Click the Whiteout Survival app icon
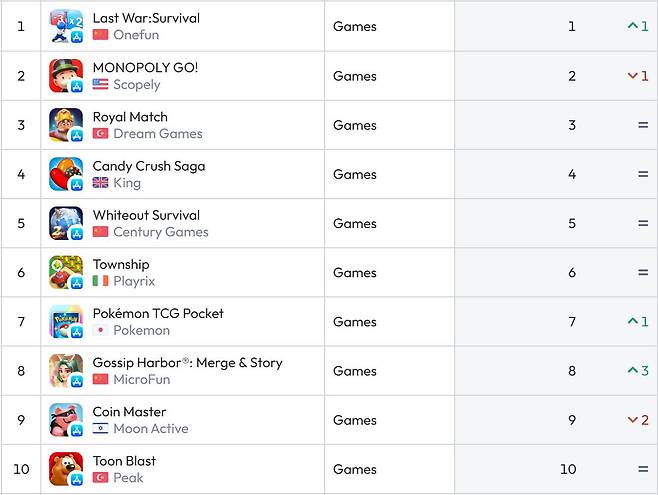Screen dimensions: 658x495 (x=66, y=223)
